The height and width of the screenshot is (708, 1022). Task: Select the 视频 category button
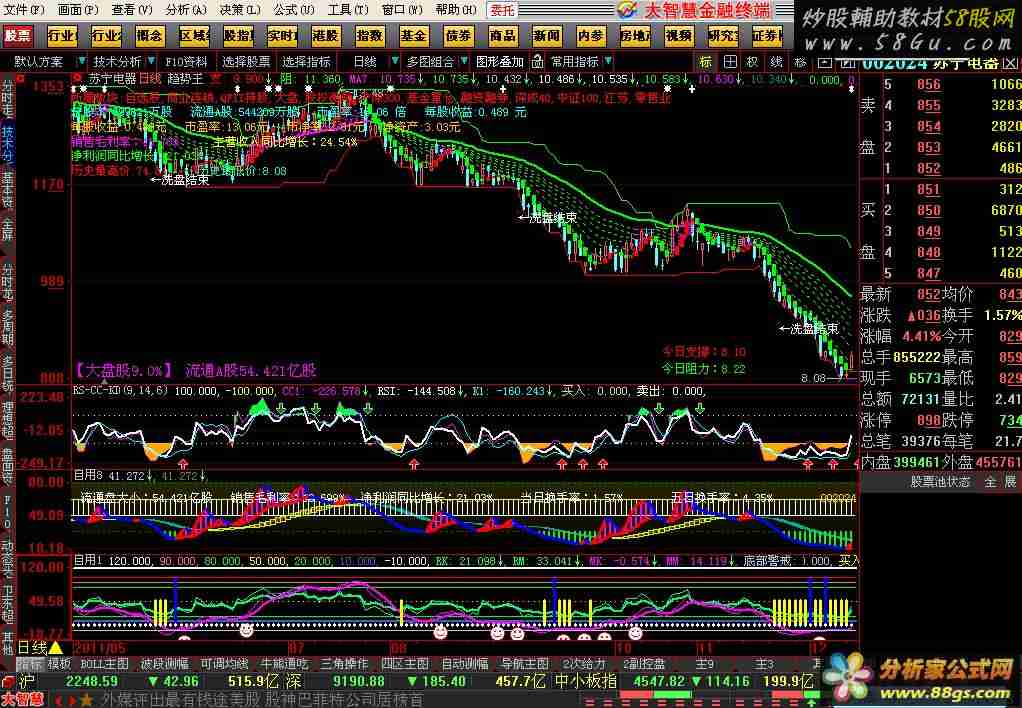(679, 35)
